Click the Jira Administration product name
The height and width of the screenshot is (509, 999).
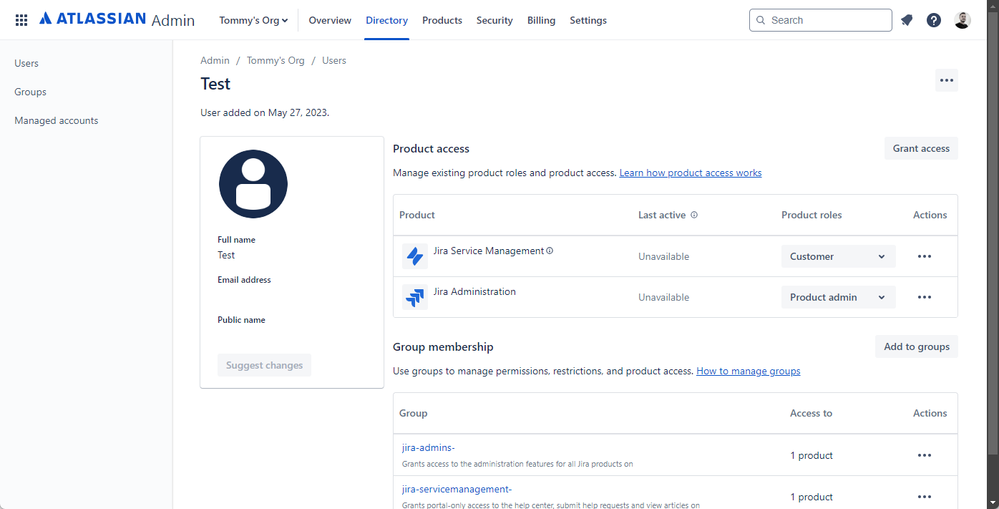click(x=475, y=292)
